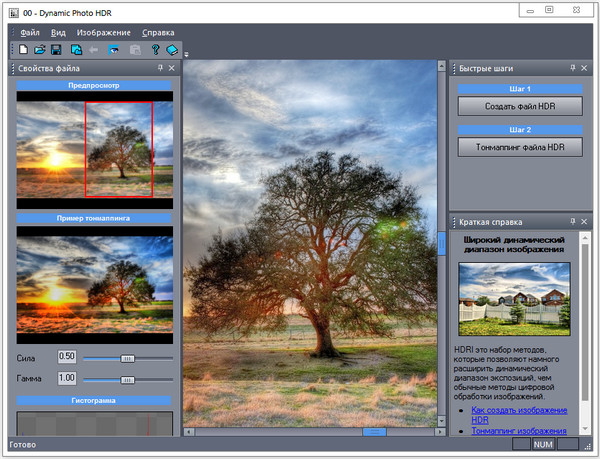The image size is (600, 459).
Task: Click the Open folder toolbar icon
Action: (40, 49)
